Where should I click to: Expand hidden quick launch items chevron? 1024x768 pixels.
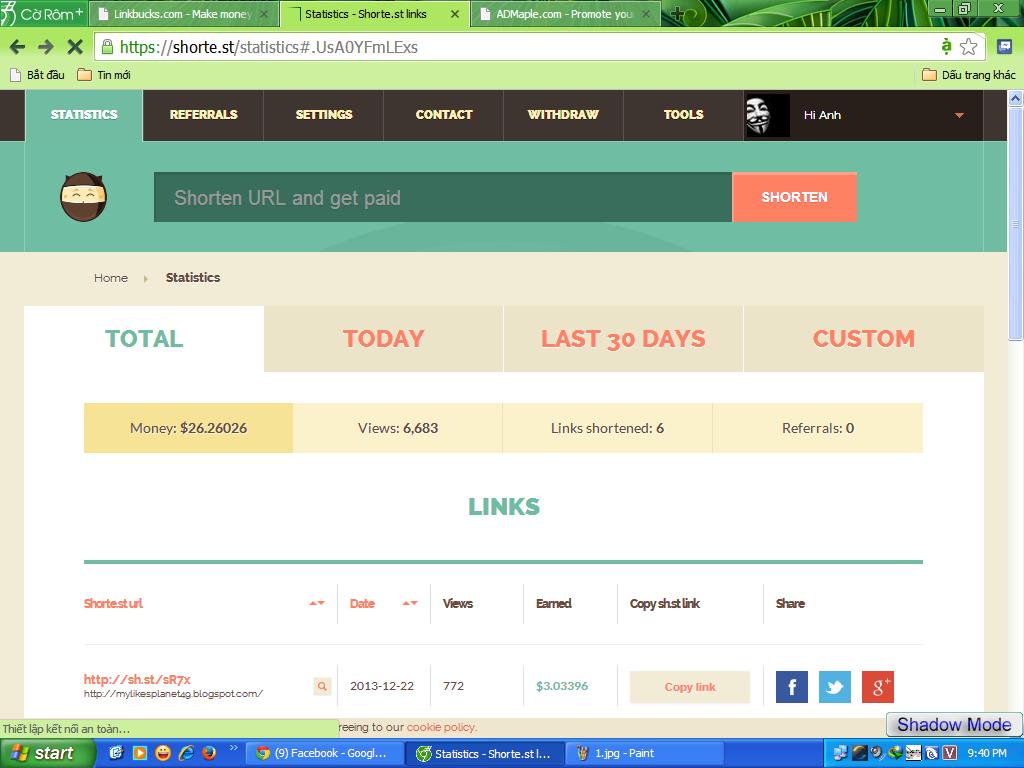coord(233,748)
